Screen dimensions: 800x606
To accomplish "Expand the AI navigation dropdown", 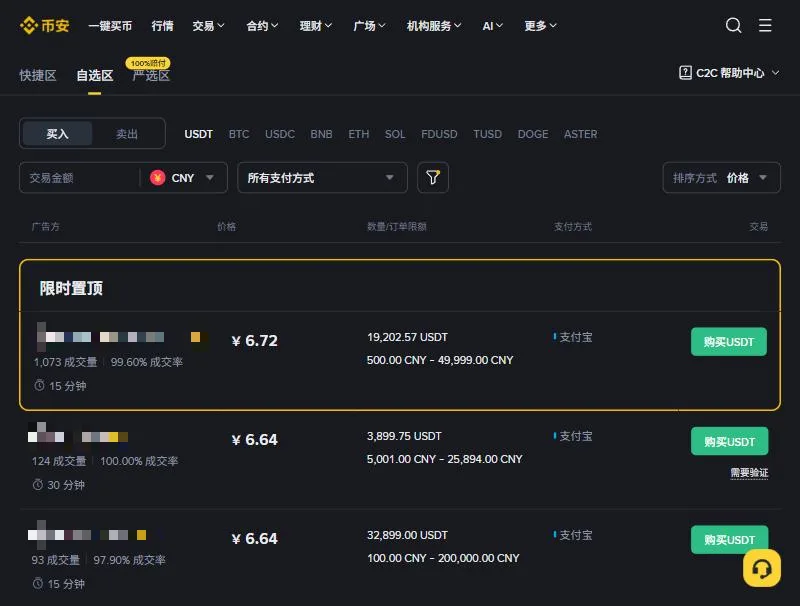I will click(x=493, y=26).
